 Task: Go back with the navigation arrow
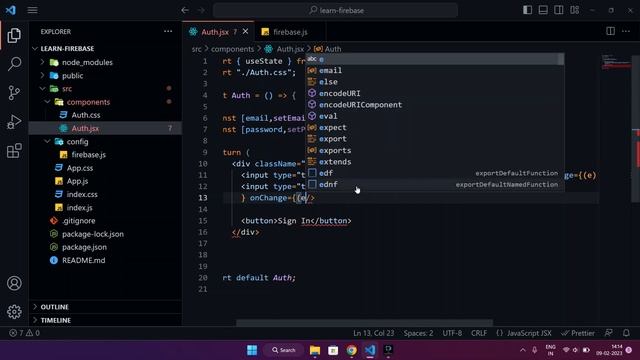click(x=185, y=10)
